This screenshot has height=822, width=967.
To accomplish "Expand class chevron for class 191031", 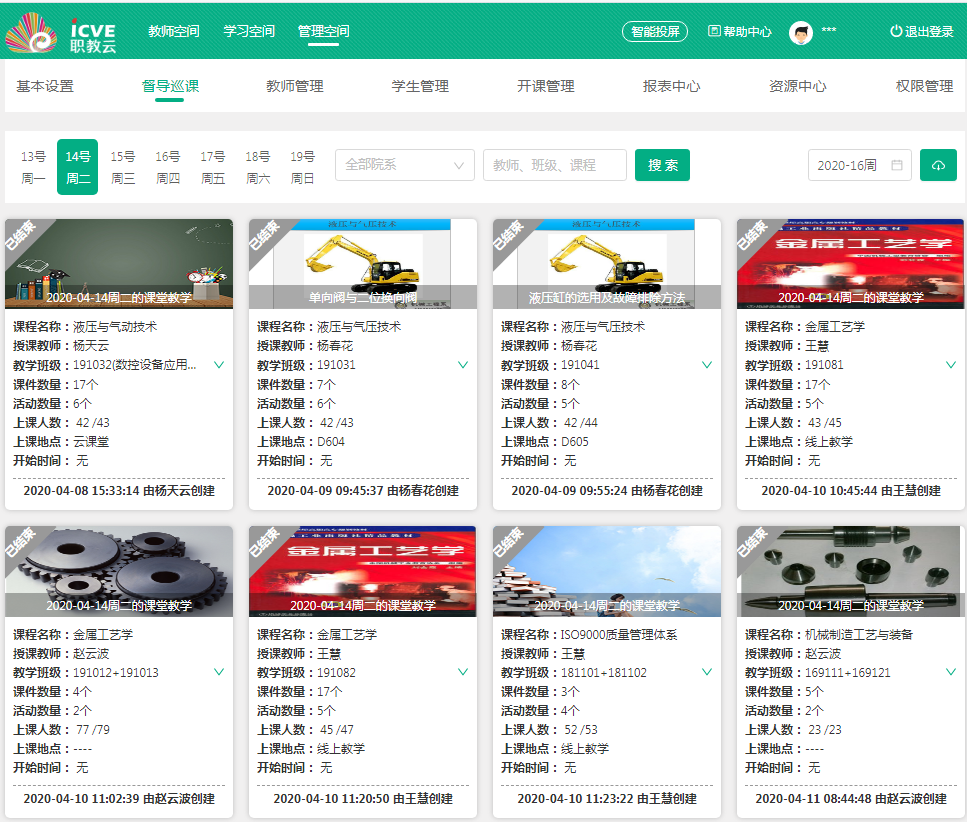I will (x=463, y=365).
